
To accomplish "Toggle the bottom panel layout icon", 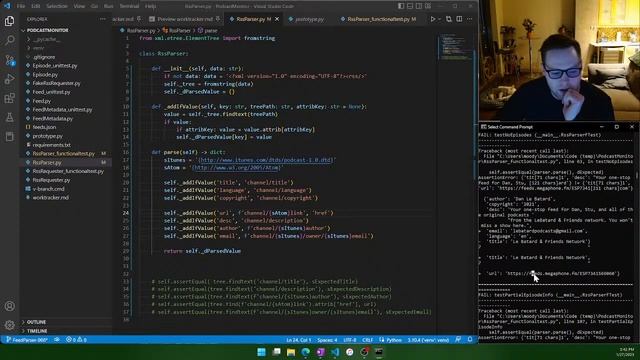I will [x=410, y=6].
